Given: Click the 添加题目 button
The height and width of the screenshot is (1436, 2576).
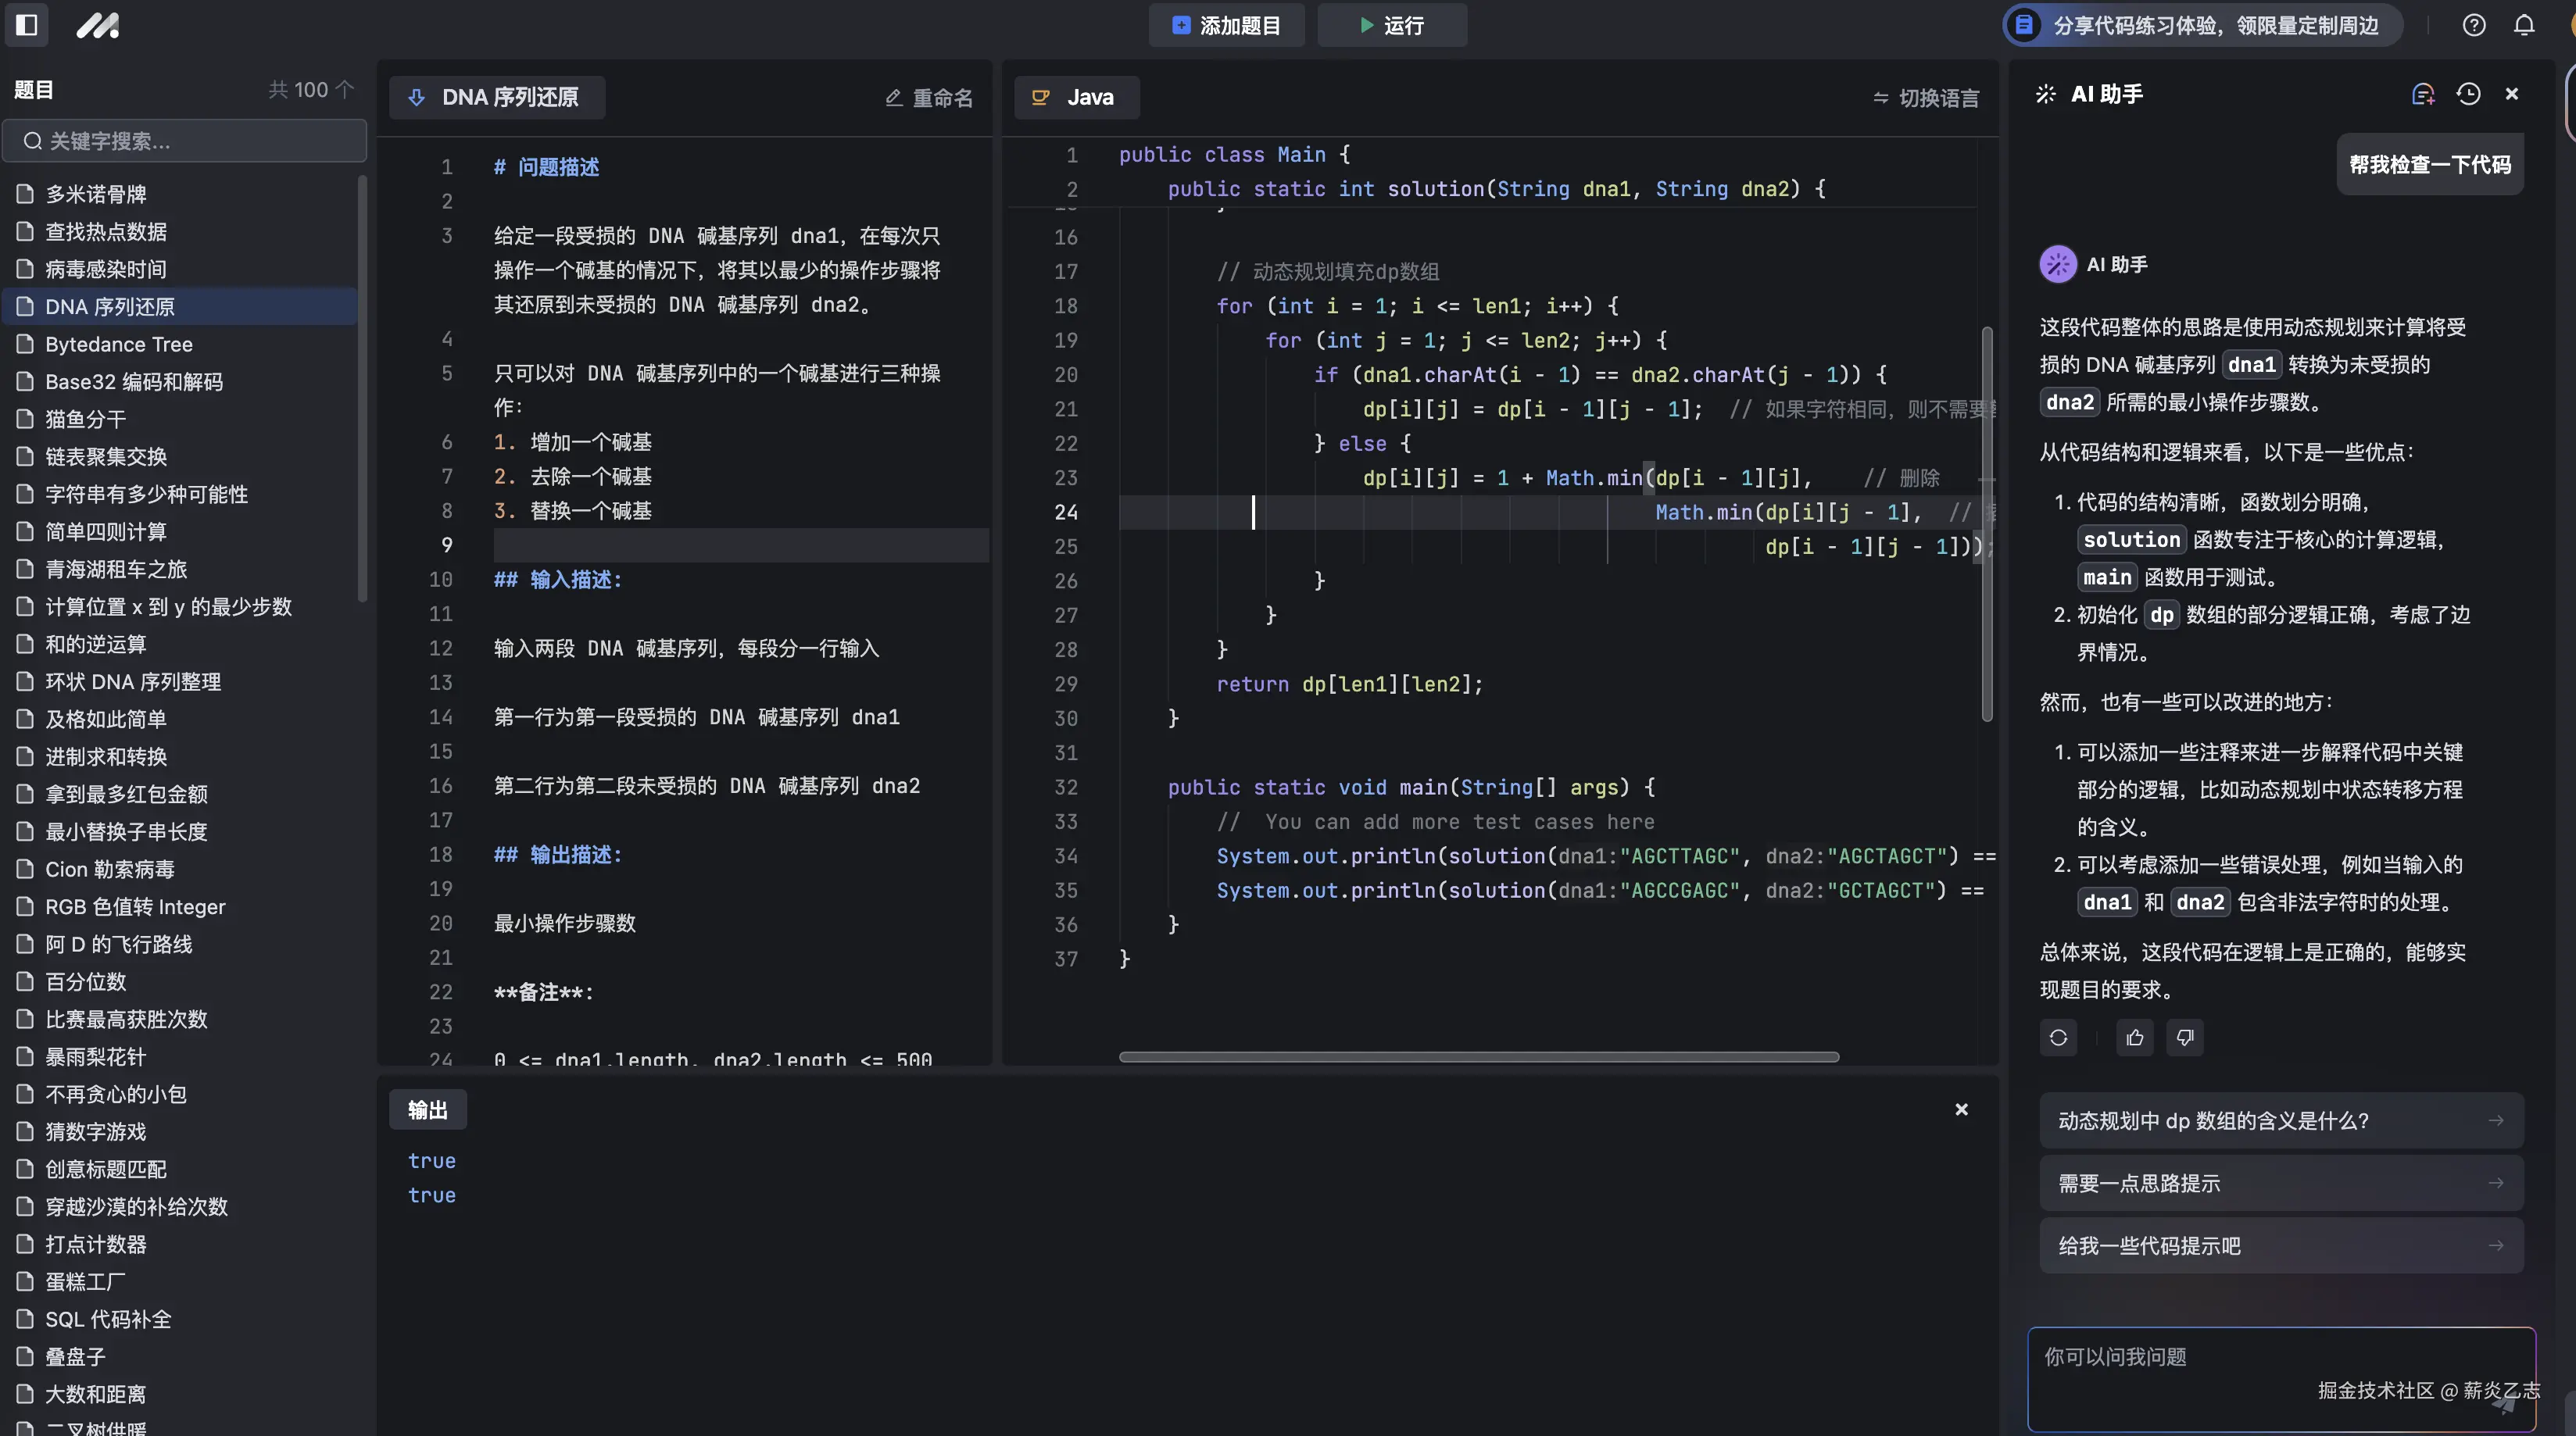Looking at the screenshot, I should [x=1226, y=25].
